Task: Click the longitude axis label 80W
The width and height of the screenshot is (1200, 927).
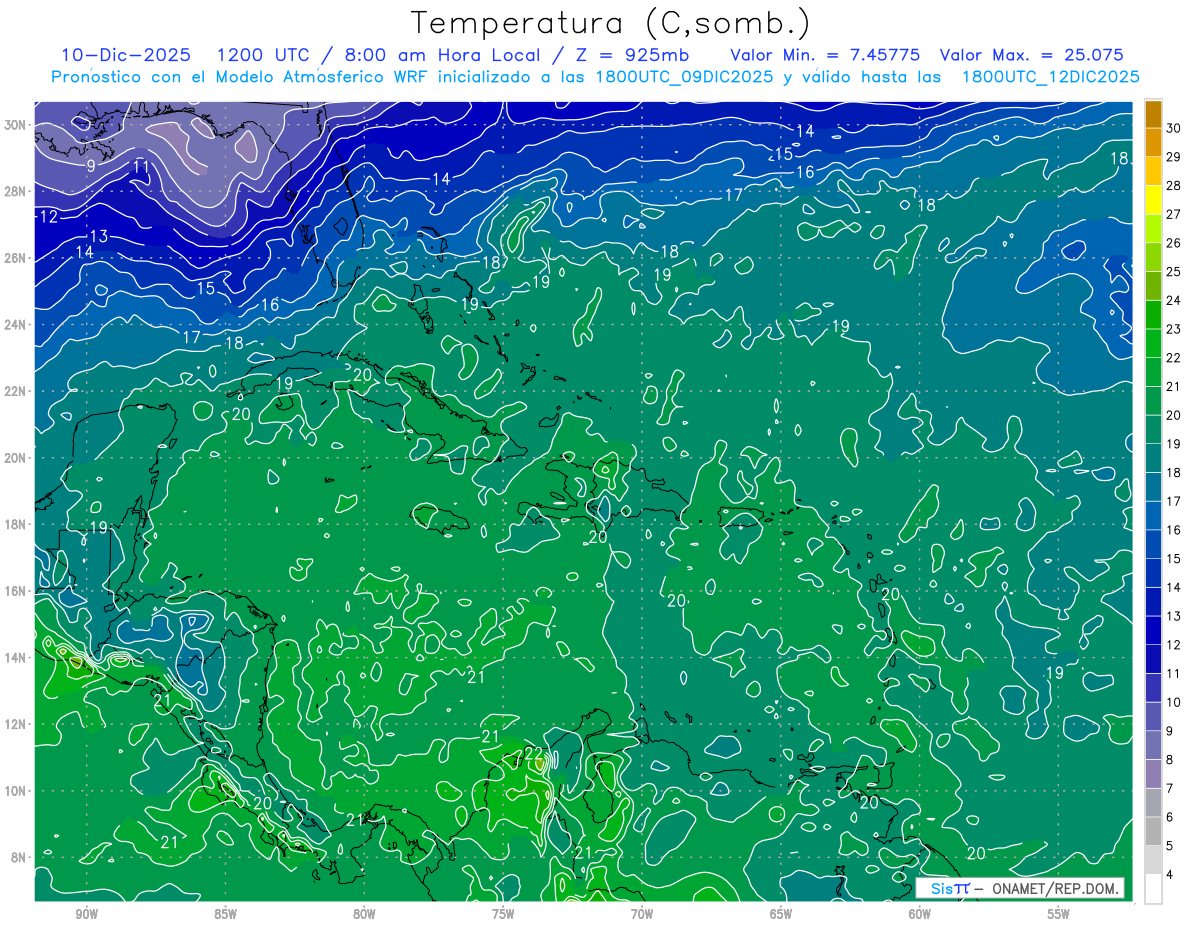Action: [364, 914]
